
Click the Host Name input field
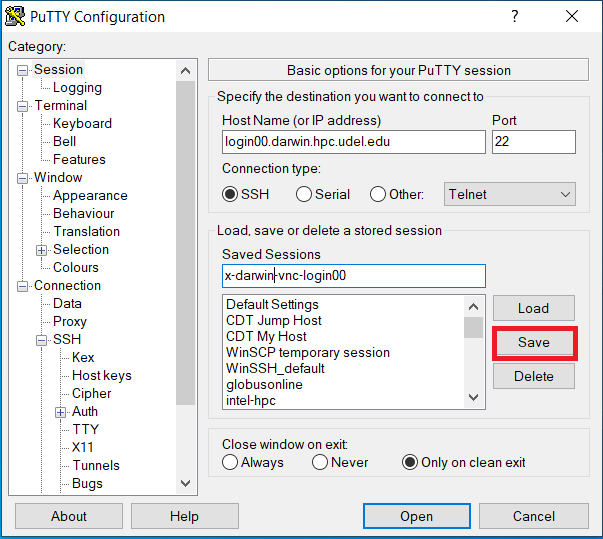click(x=353, y=142)
